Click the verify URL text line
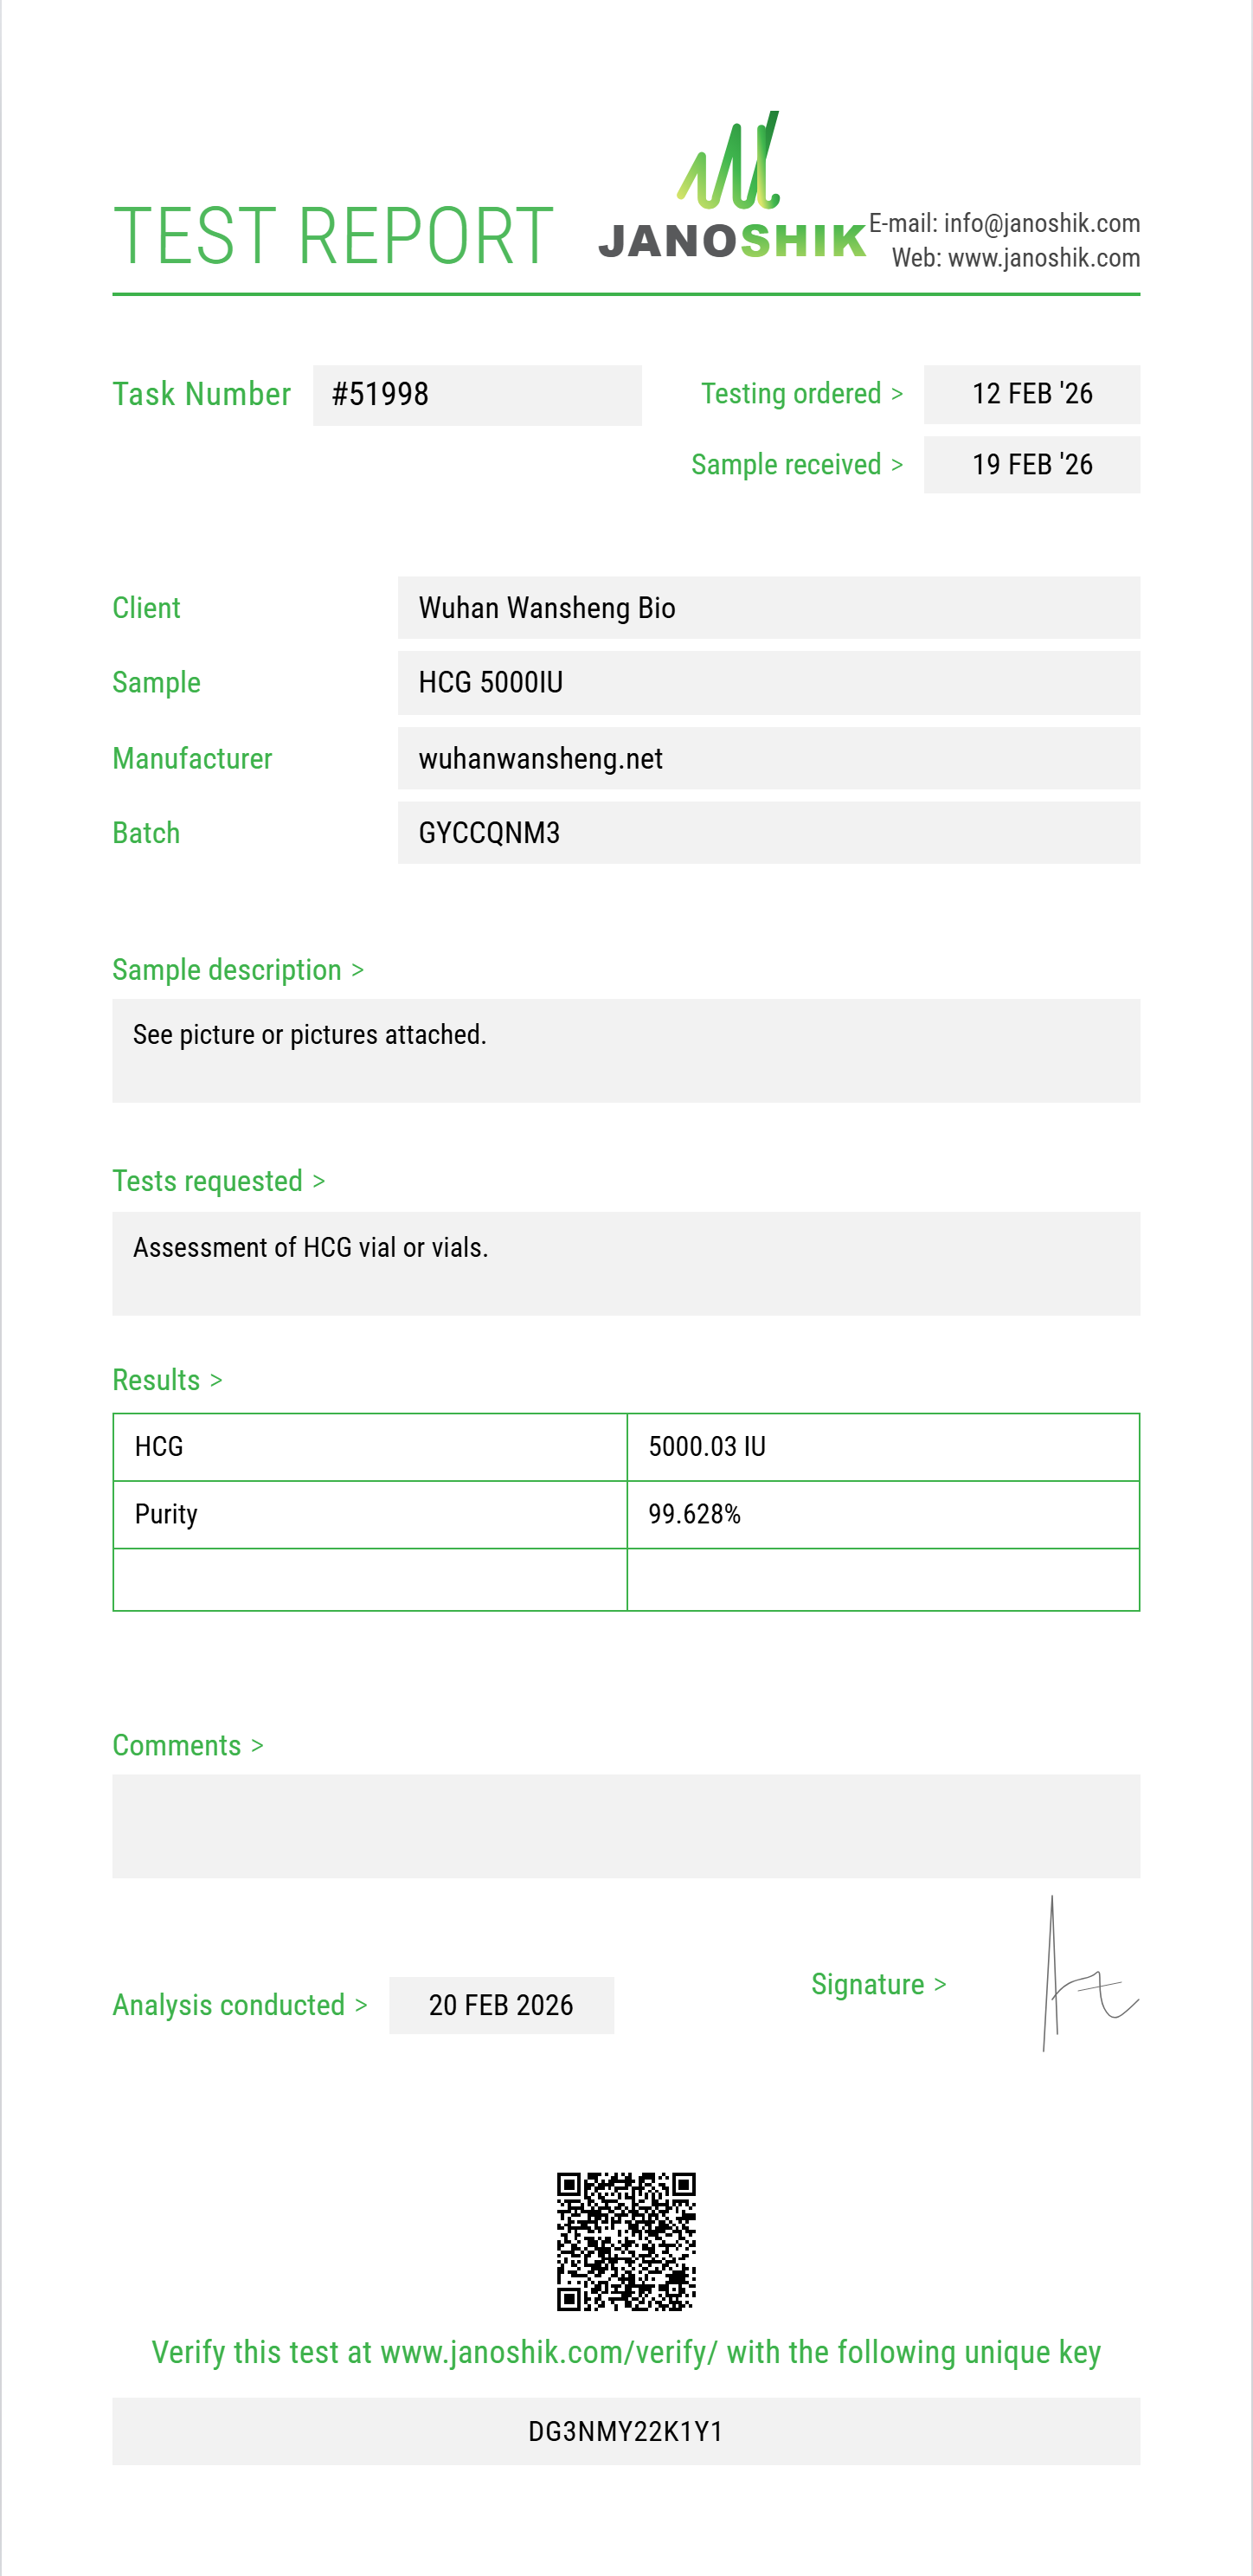This screenshot has width=1253, height=2576. coord(626,2352)
